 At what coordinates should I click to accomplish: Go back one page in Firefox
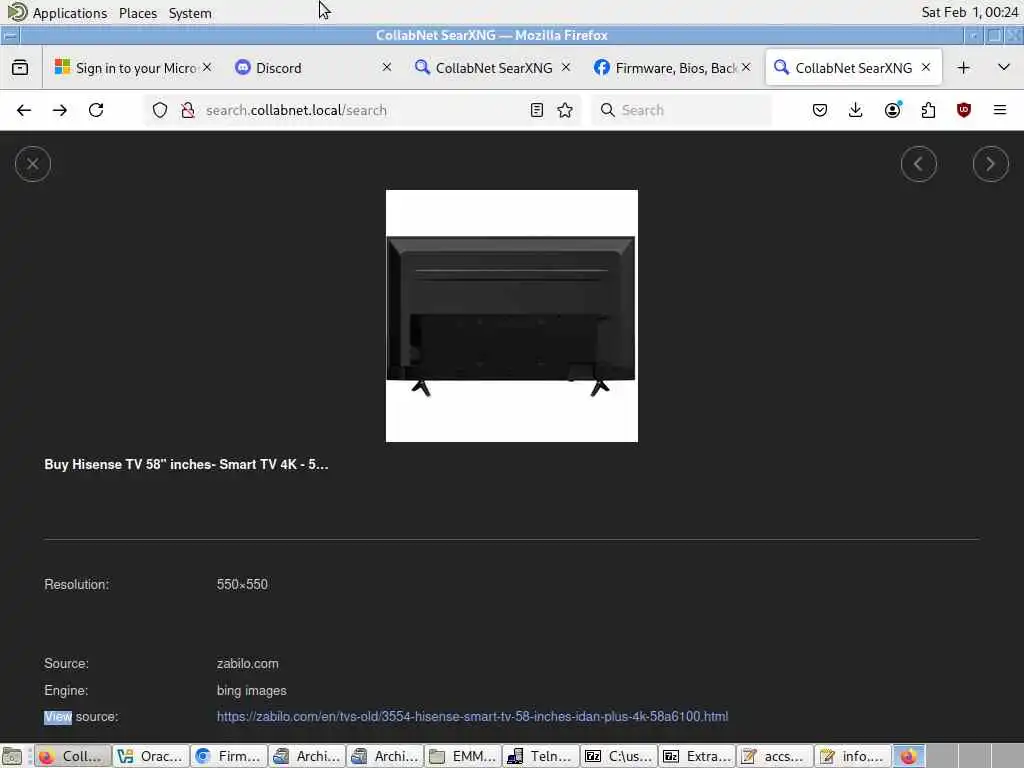tap(24, 110)
